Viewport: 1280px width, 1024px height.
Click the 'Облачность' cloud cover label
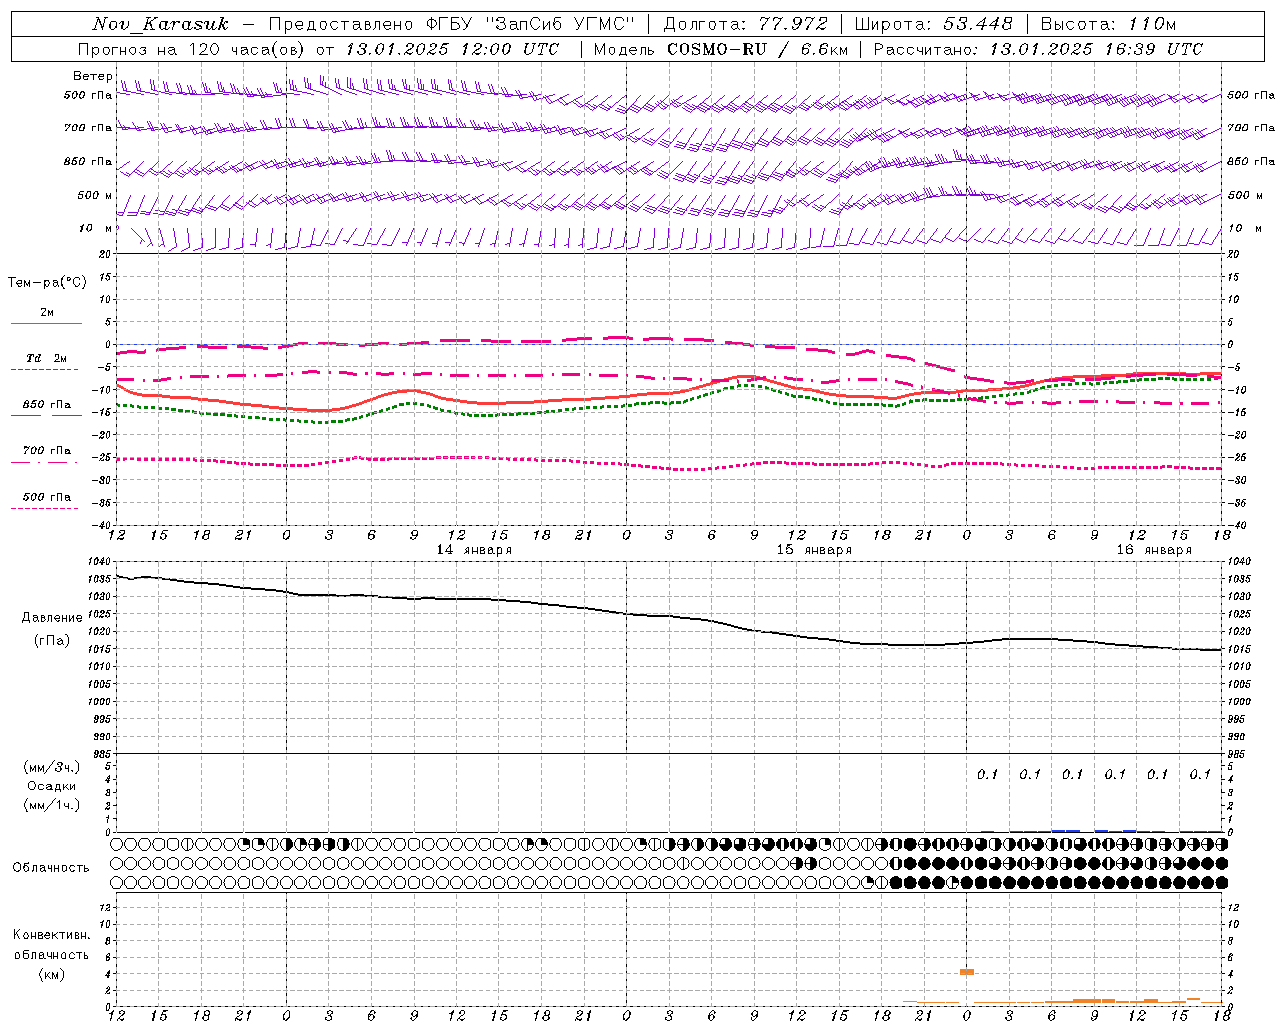tap(51, 868)
